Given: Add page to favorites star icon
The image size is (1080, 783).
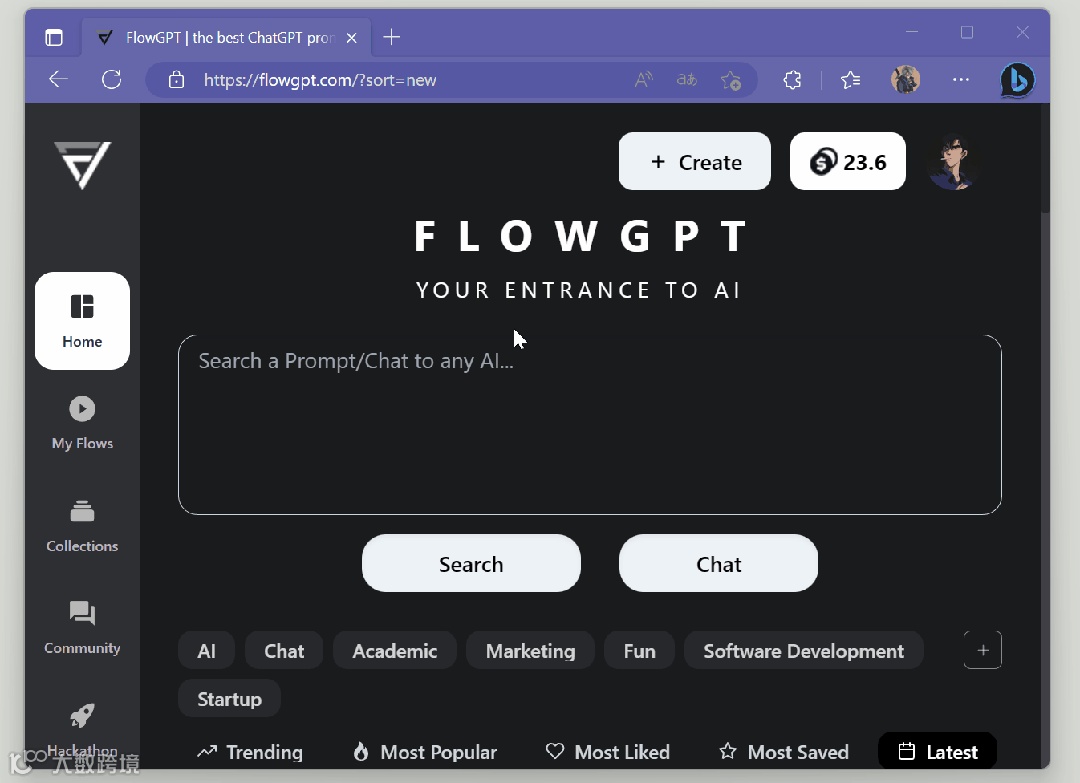Looking at the screenshot, I should coord(731,80).
